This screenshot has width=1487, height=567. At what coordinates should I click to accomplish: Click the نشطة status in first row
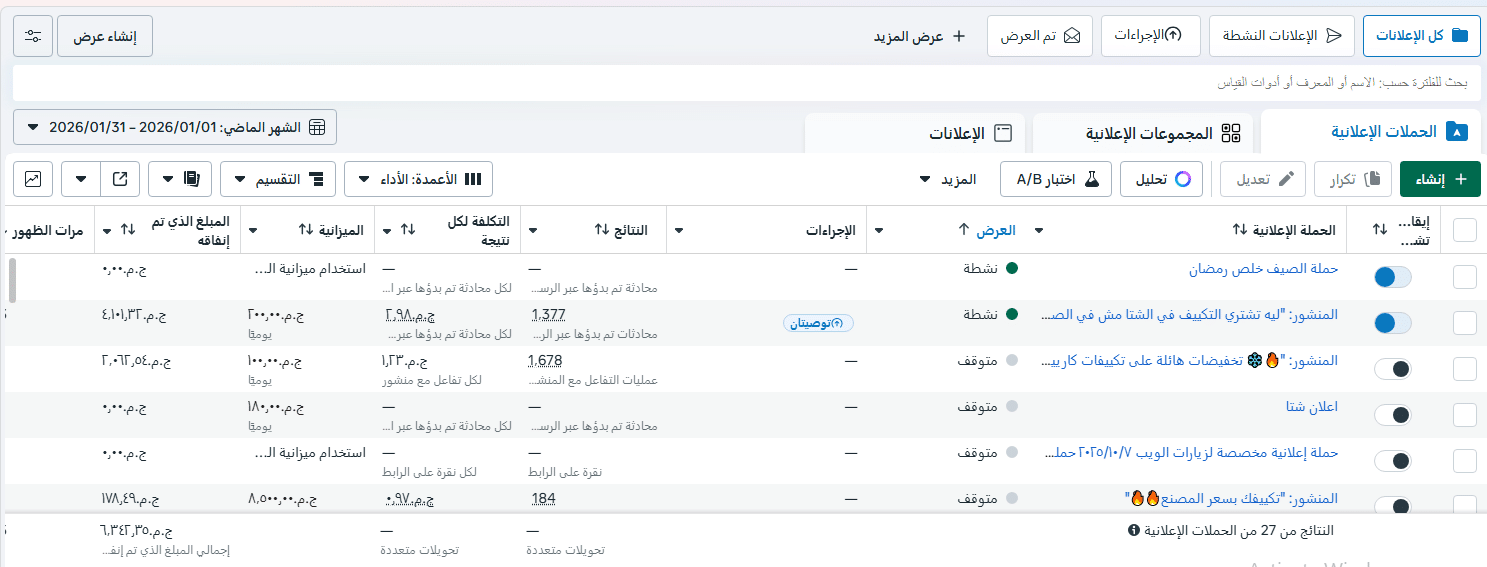tap(980, 269)
